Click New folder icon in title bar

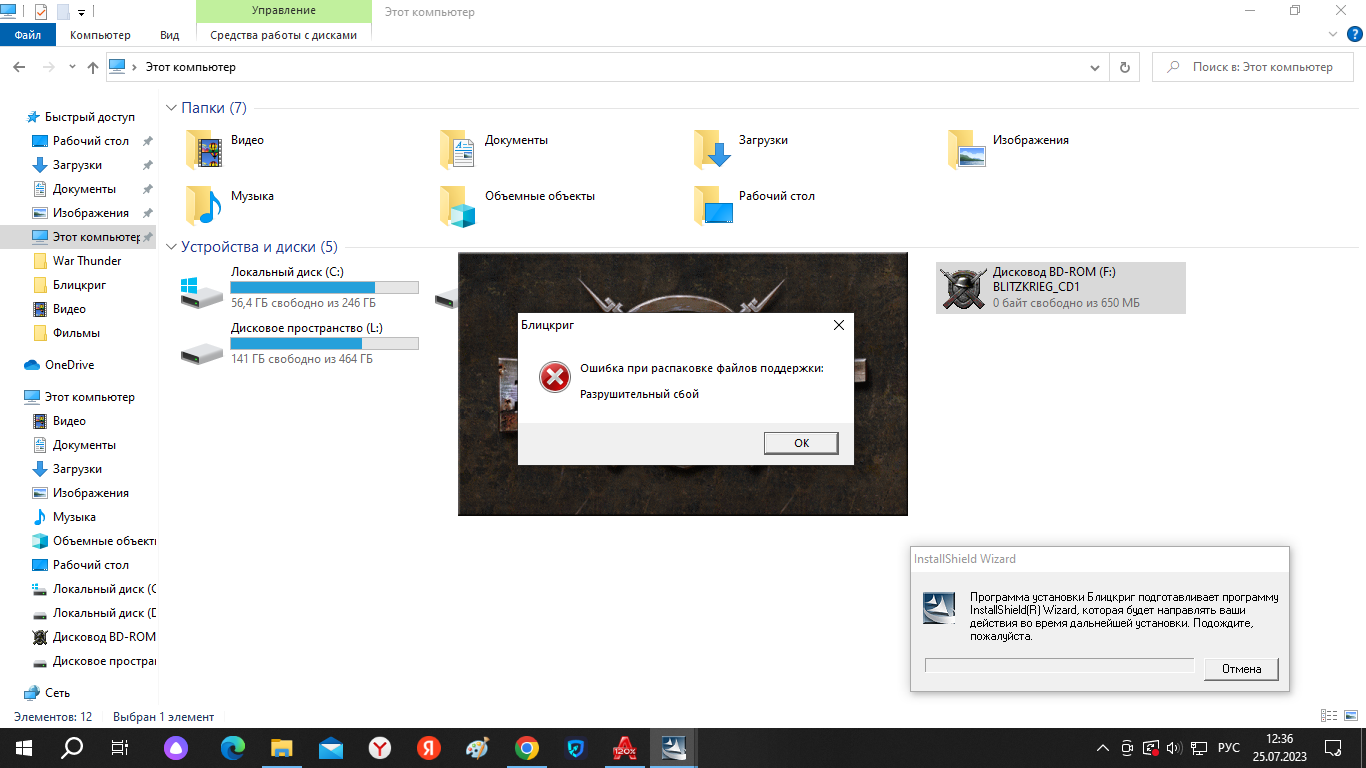[62, 12]
